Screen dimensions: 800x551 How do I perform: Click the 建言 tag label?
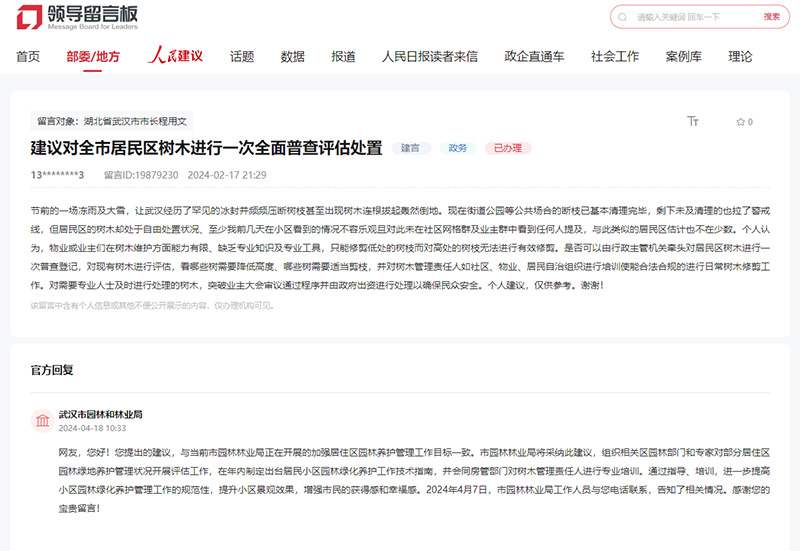click(411, 148)
